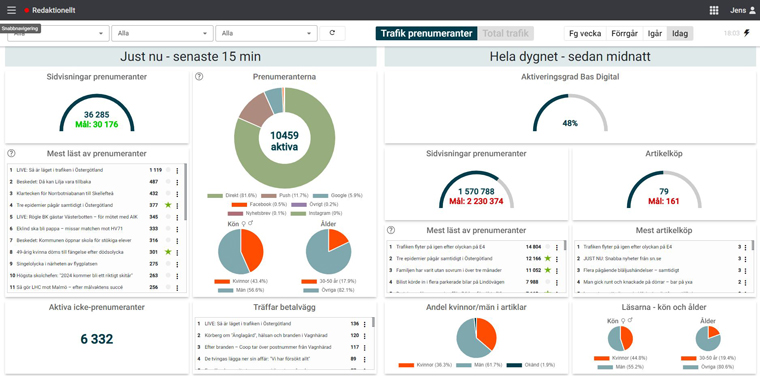This screenshot has height=376, width=760.
Task: Click the 10459 aktiva donut chart
Action: tap(285, 138)
